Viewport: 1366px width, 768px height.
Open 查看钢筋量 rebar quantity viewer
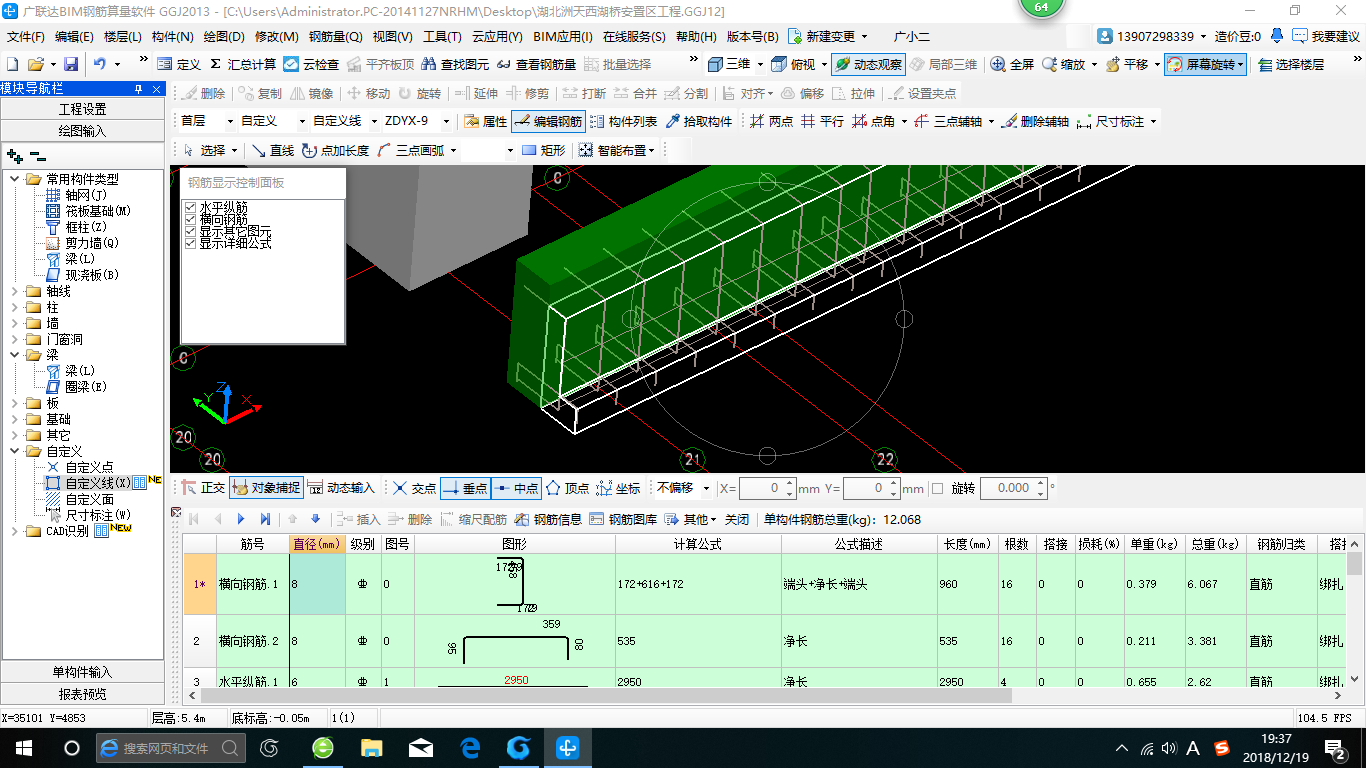point(535,64)
